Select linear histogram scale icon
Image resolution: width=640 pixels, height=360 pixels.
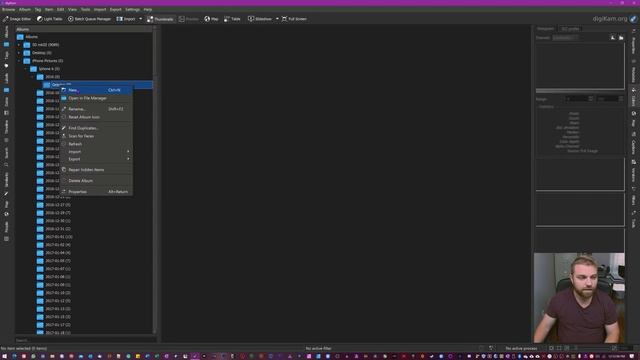click(x=613, y=38)
